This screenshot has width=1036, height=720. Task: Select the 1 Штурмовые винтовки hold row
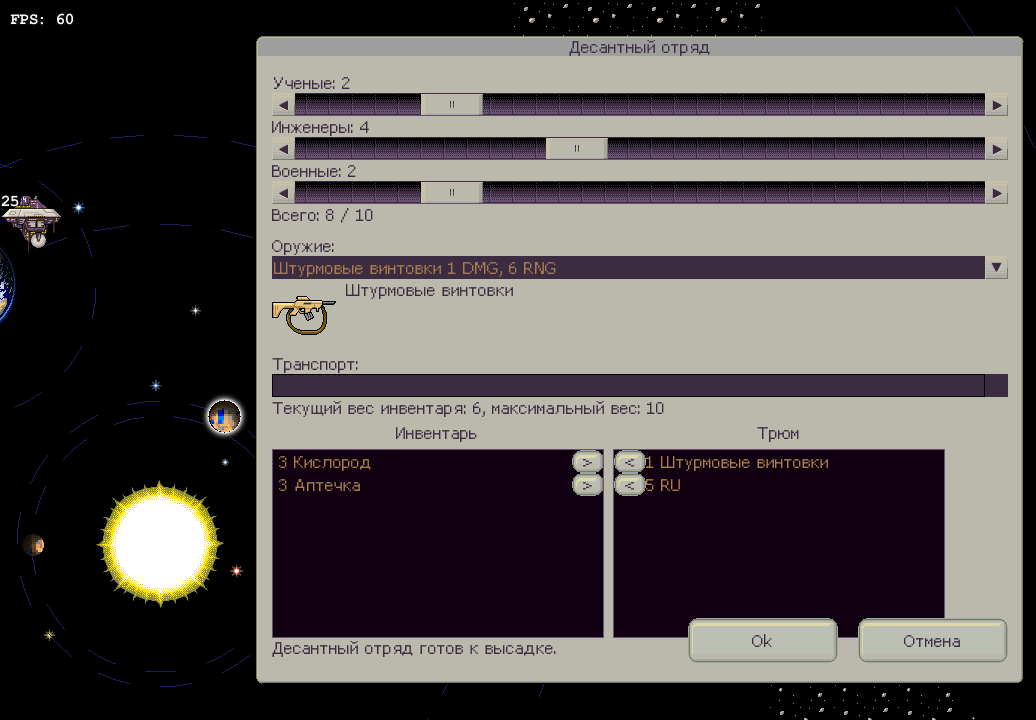pyautogui.click(x=794, y=462)
